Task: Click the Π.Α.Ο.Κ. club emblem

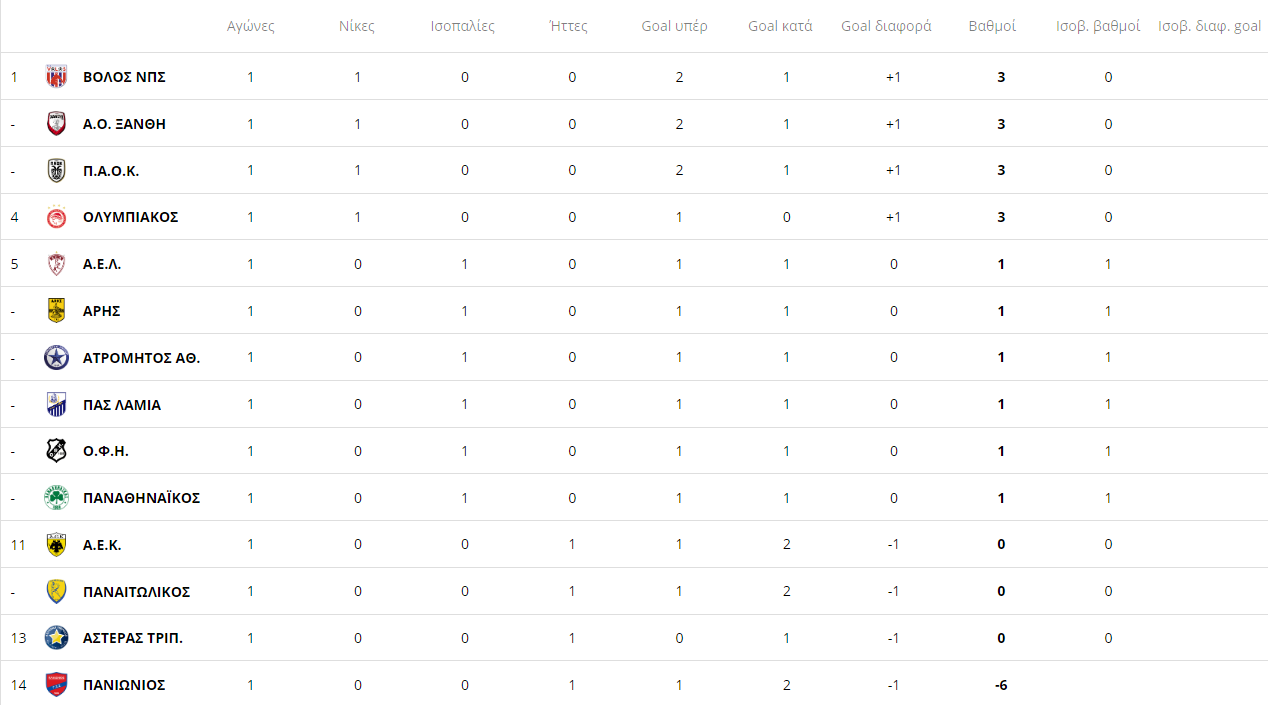Action: (x=57, y=171)
